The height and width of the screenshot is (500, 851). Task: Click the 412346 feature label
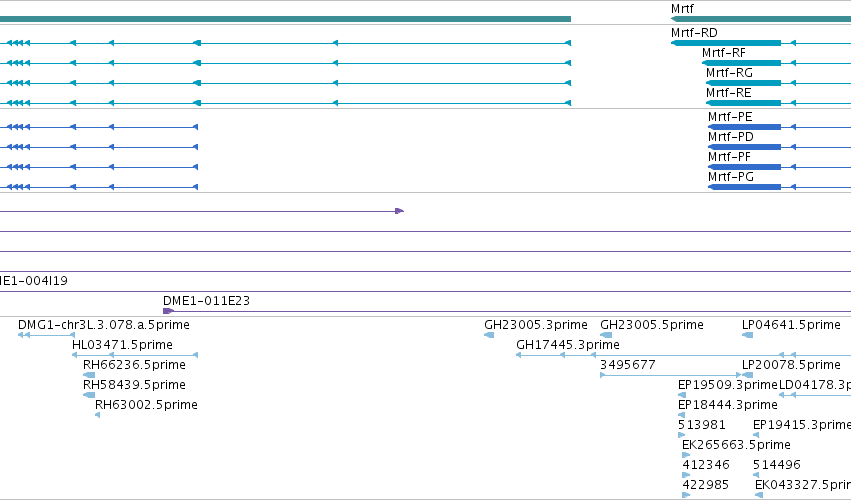point(706,465)
